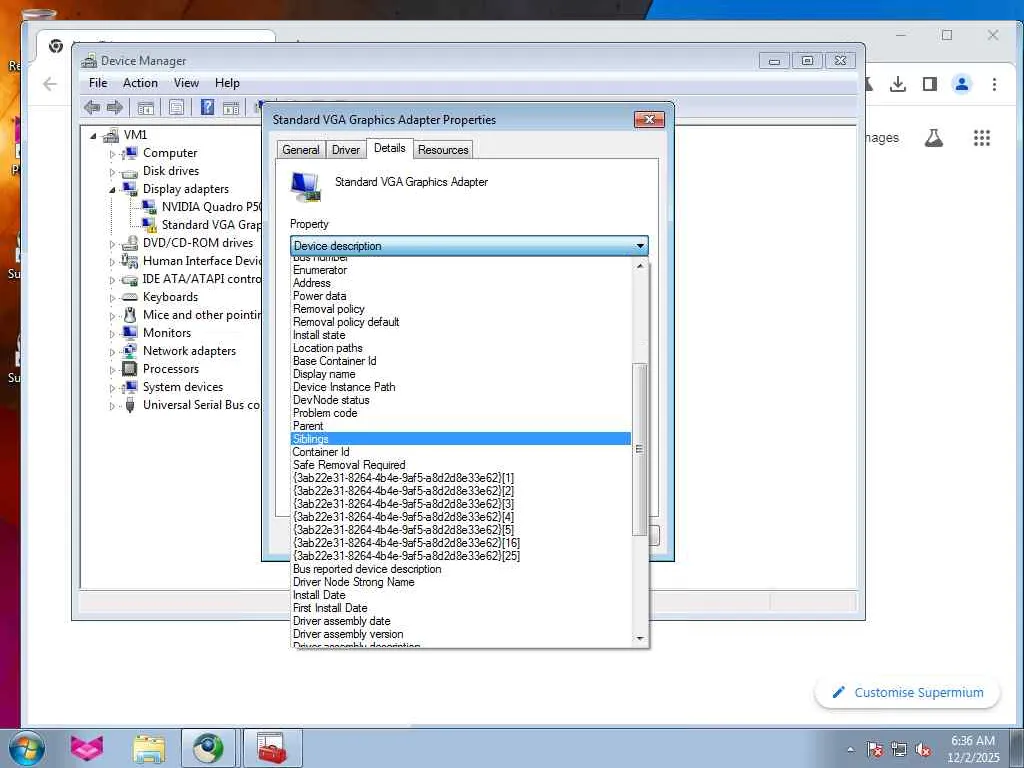Viewport: 1024px width, 768px height.
Task: Click the Mice and other pointing devices icon
Action: (x=129, y=315)
